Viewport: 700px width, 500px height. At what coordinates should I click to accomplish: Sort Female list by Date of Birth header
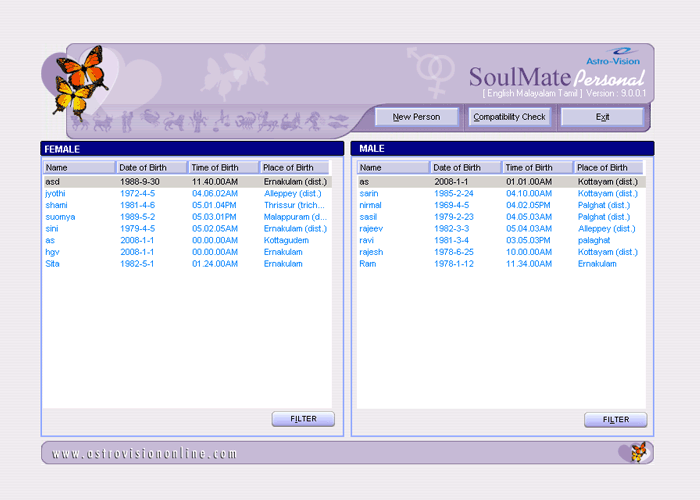(151, 167)
